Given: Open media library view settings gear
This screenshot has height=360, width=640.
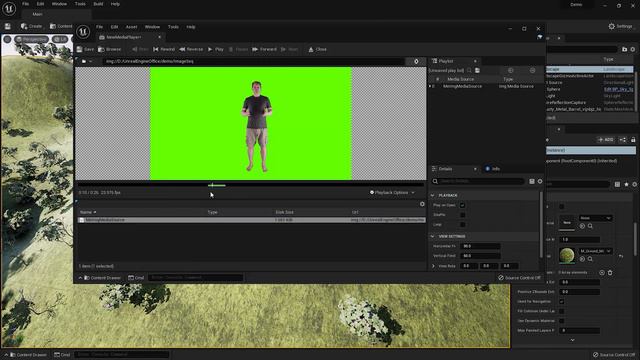Looking at the screenshot, I should (422, 204).
